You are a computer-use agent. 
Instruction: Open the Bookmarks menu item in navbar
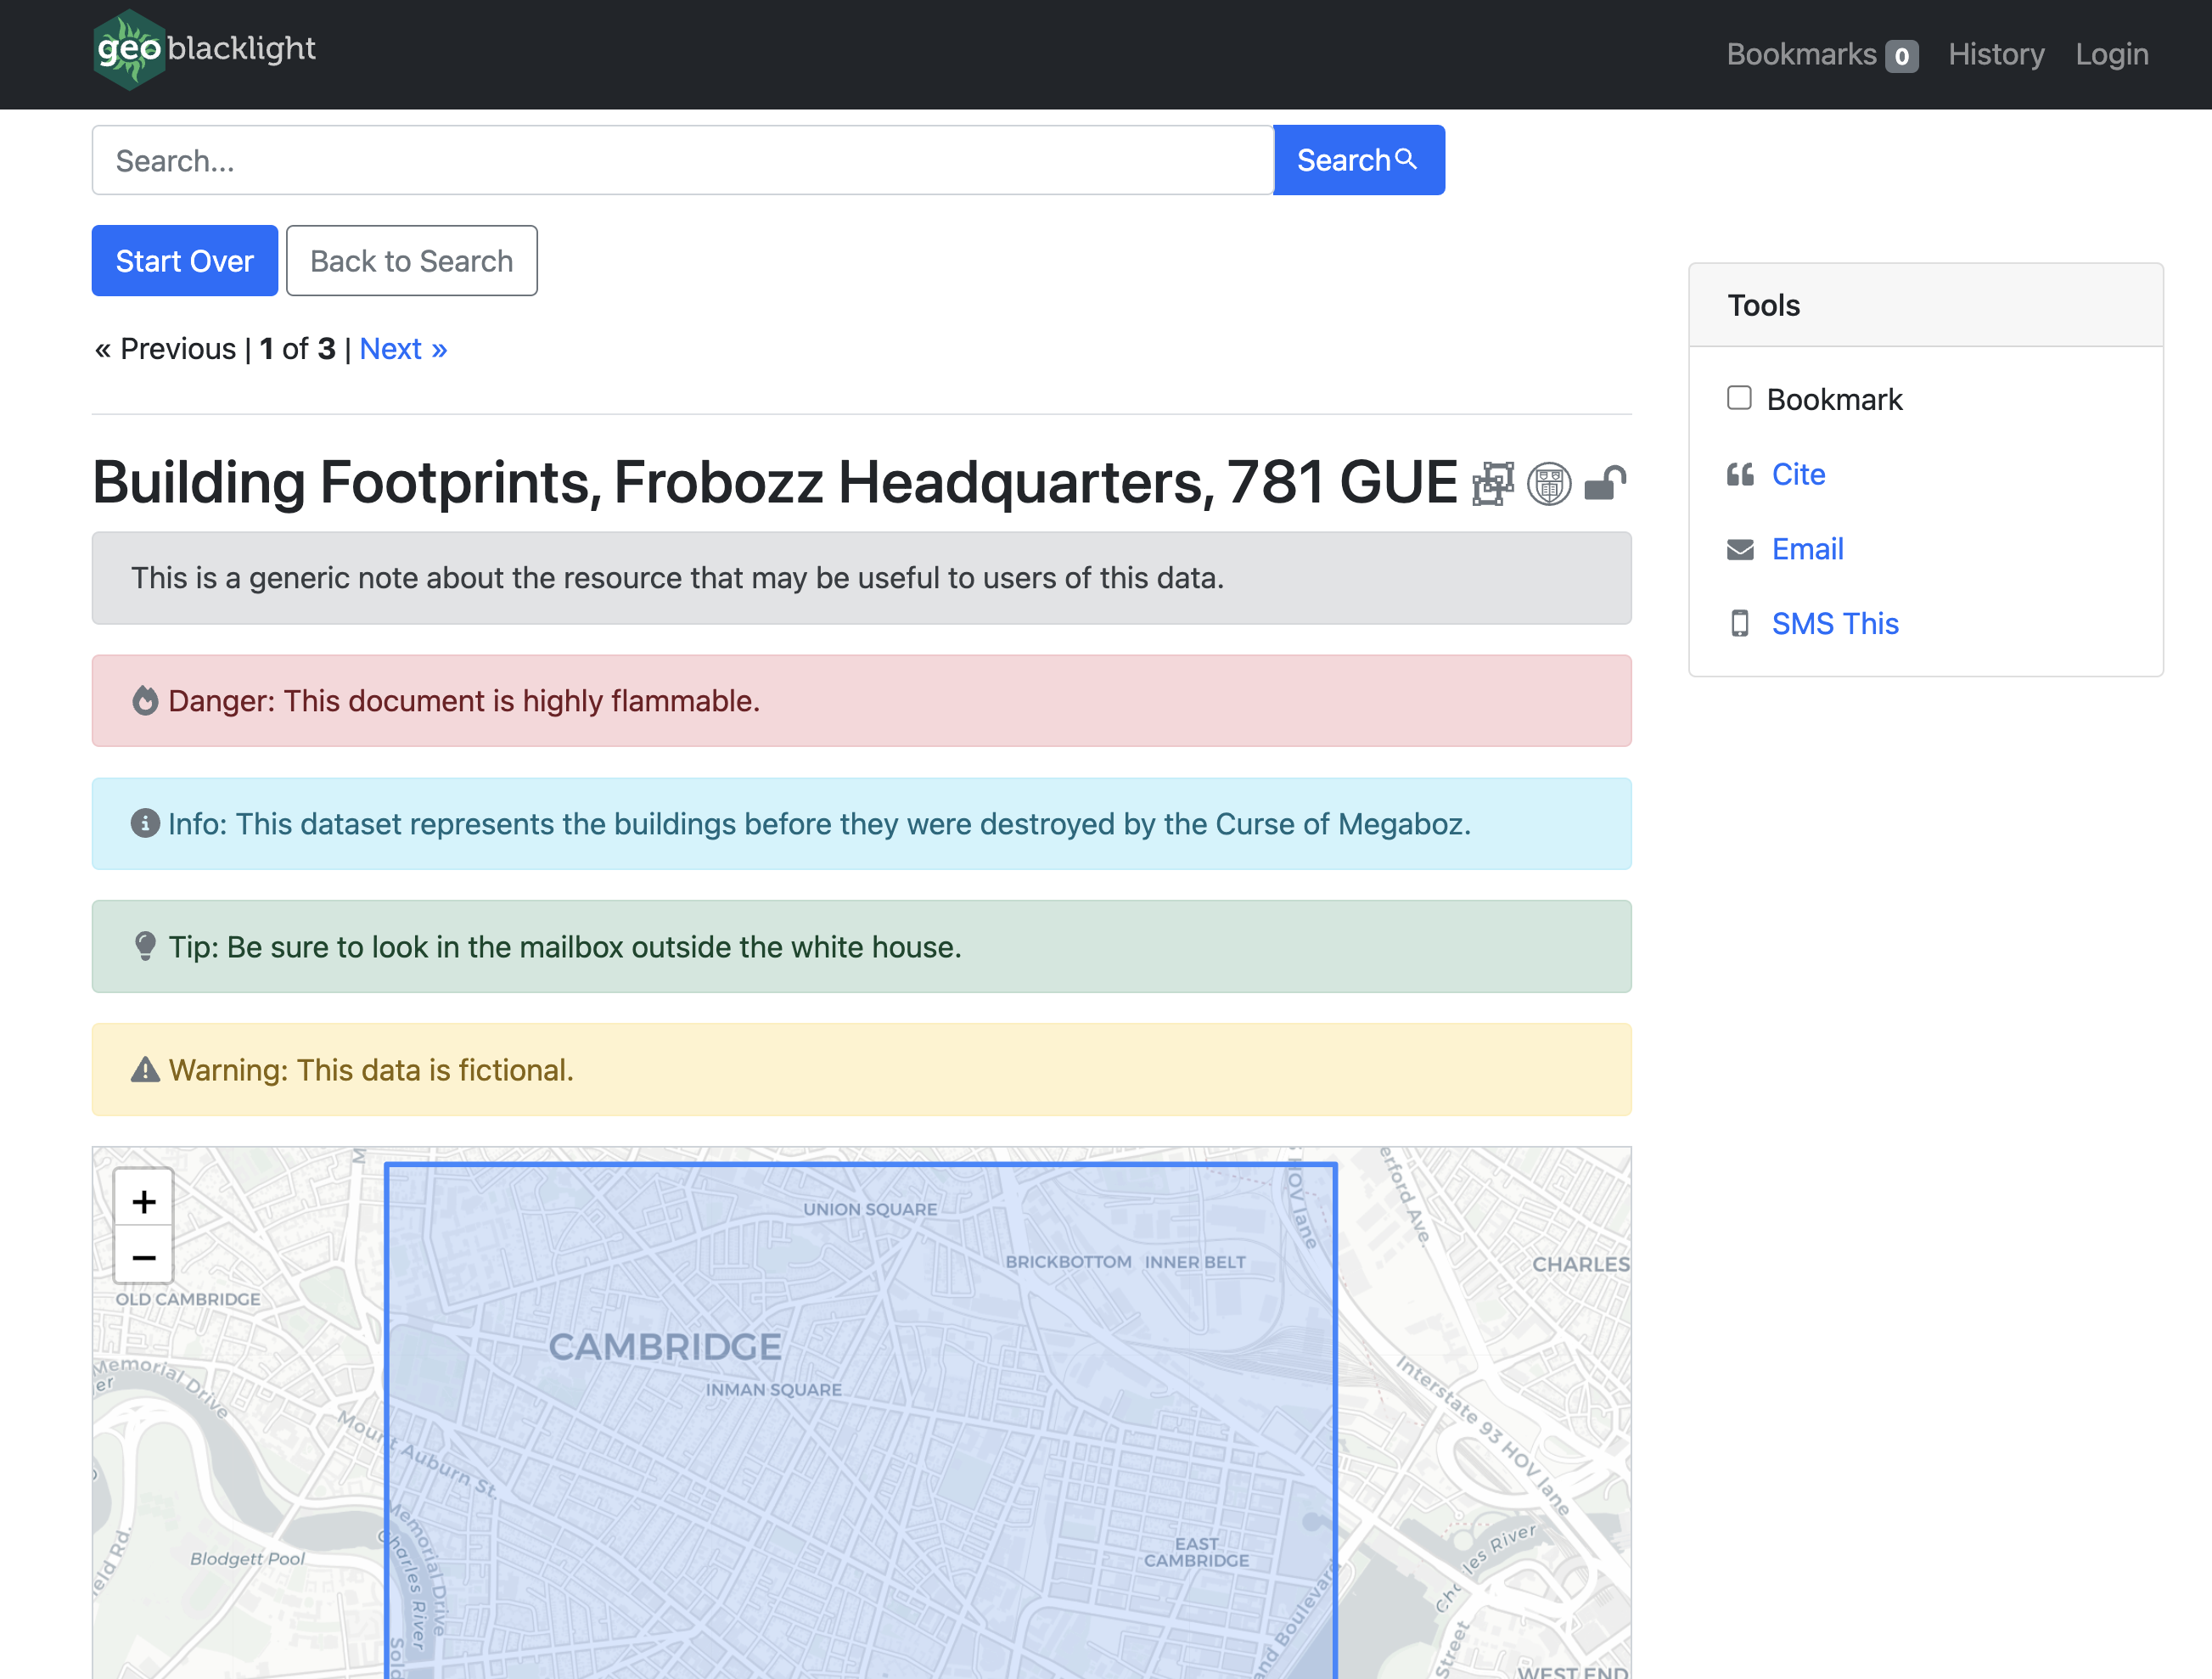[x=1816, y=53]
